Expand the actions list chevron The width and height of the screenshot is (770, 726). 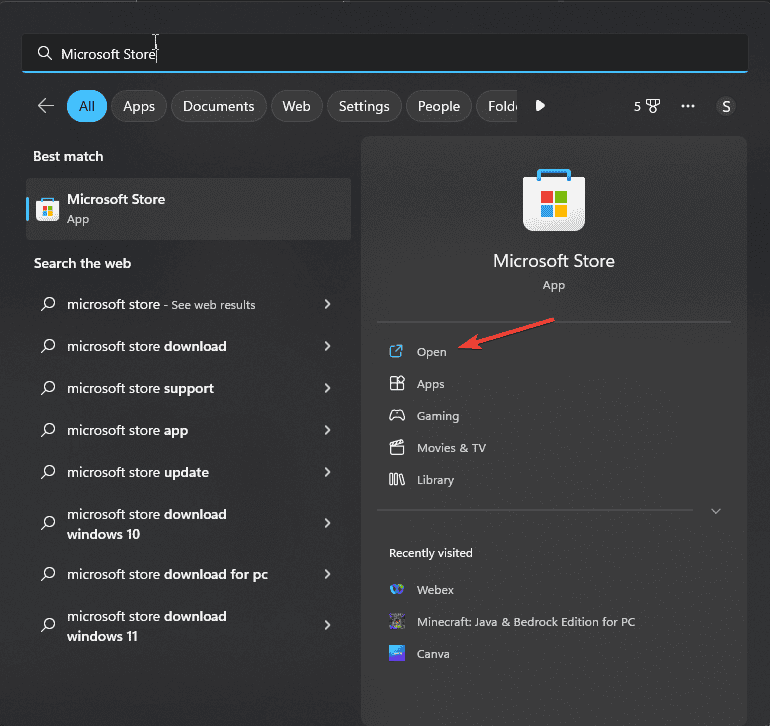pos(715,511)
